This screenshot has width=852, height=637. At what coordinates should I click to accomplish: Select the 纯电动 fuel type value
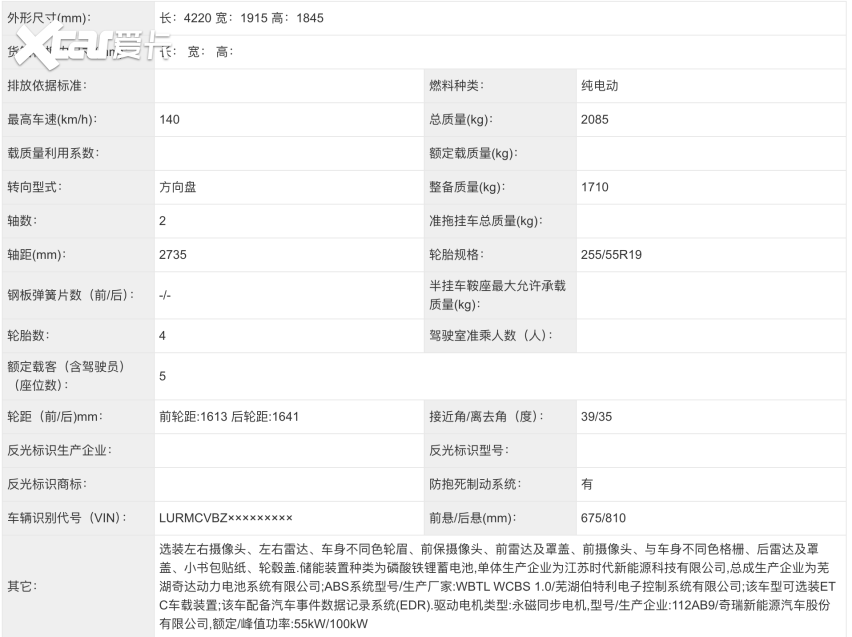[x=600, y=86]
